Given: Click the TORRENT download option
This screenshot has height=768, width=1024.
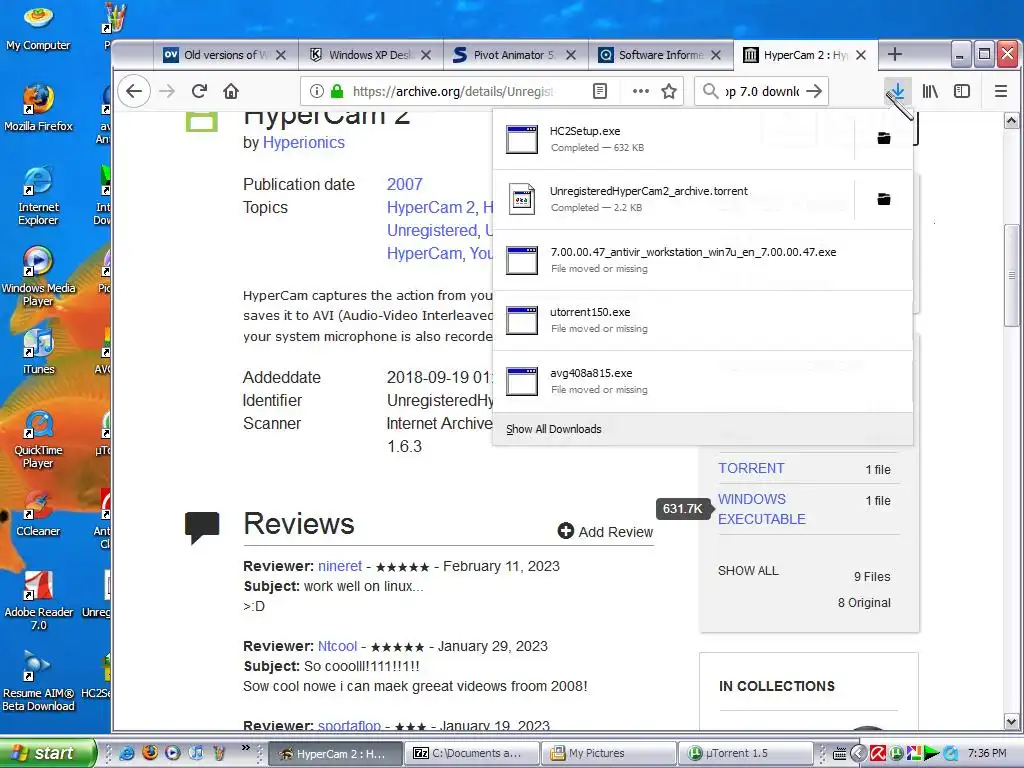Looking at the screenshot, I should tap(751, 468).
